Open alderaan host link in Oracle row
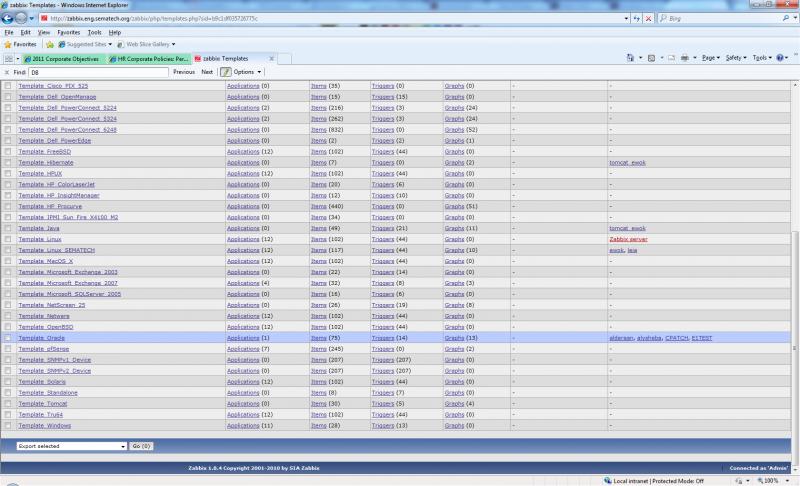Screen dimensions: 800x486 tap(621, 338)
